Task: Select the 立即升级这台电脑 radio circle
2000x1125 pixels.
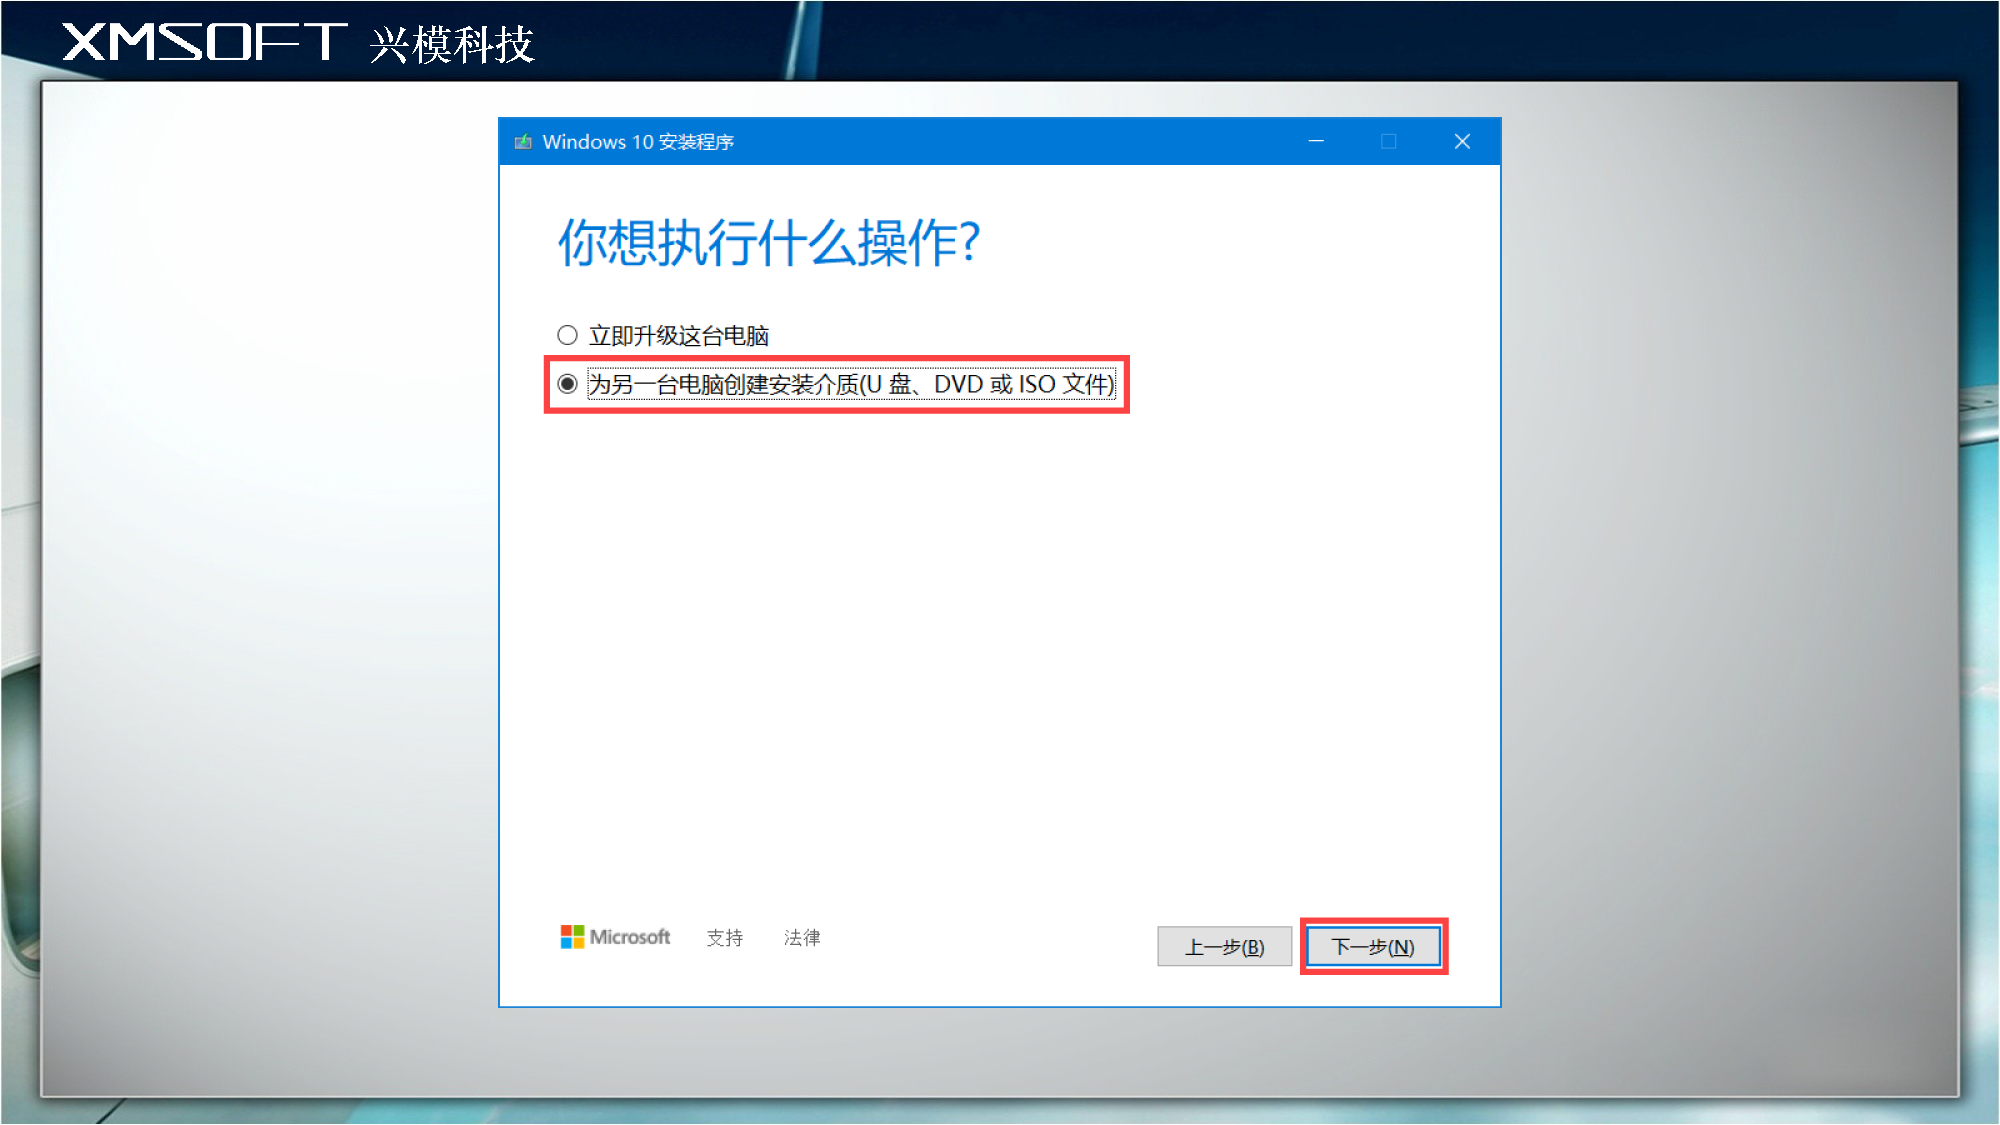Action: coord(567,335)
